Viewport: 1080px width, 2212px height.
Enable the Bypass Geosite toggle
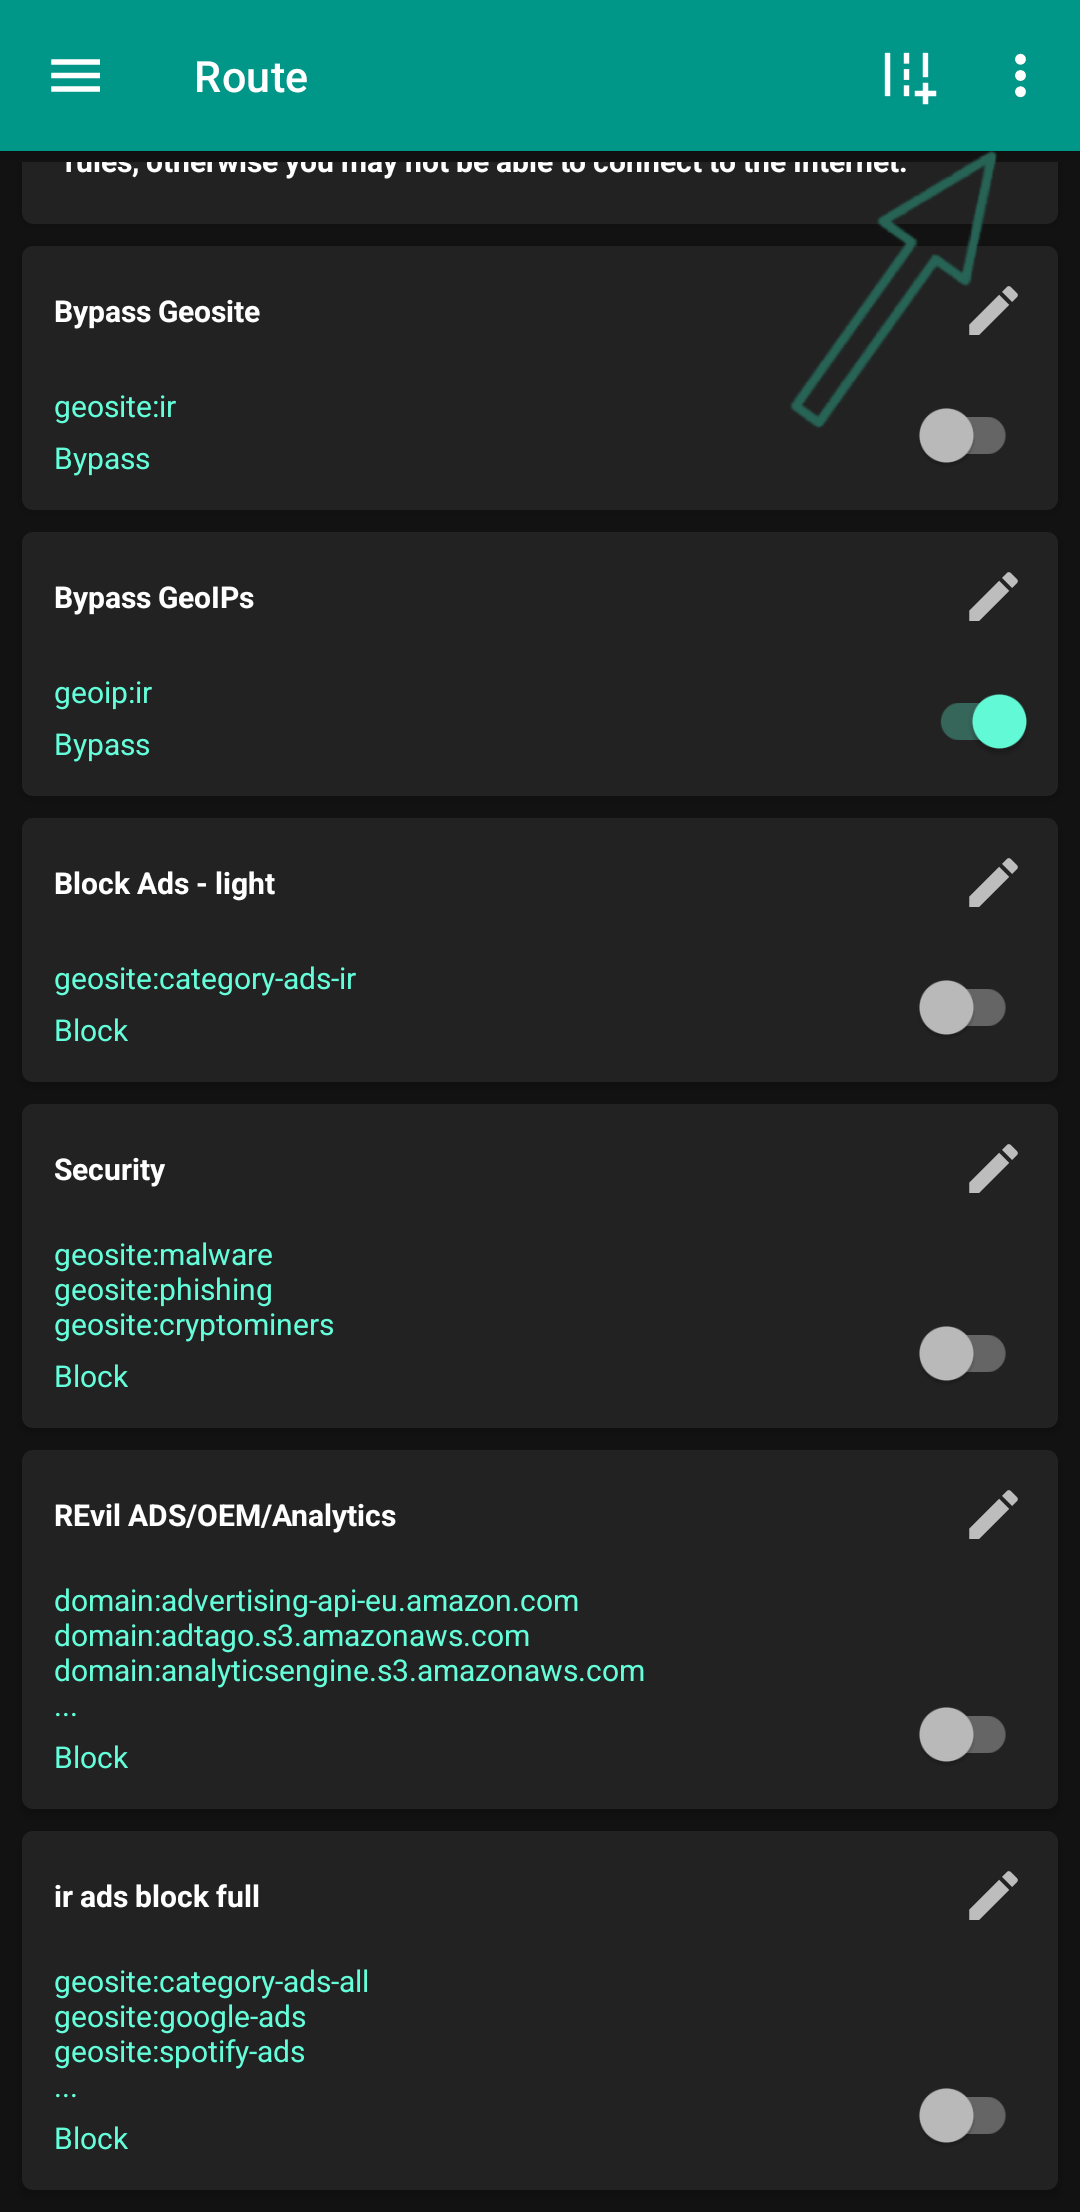[x=962, y=436]
